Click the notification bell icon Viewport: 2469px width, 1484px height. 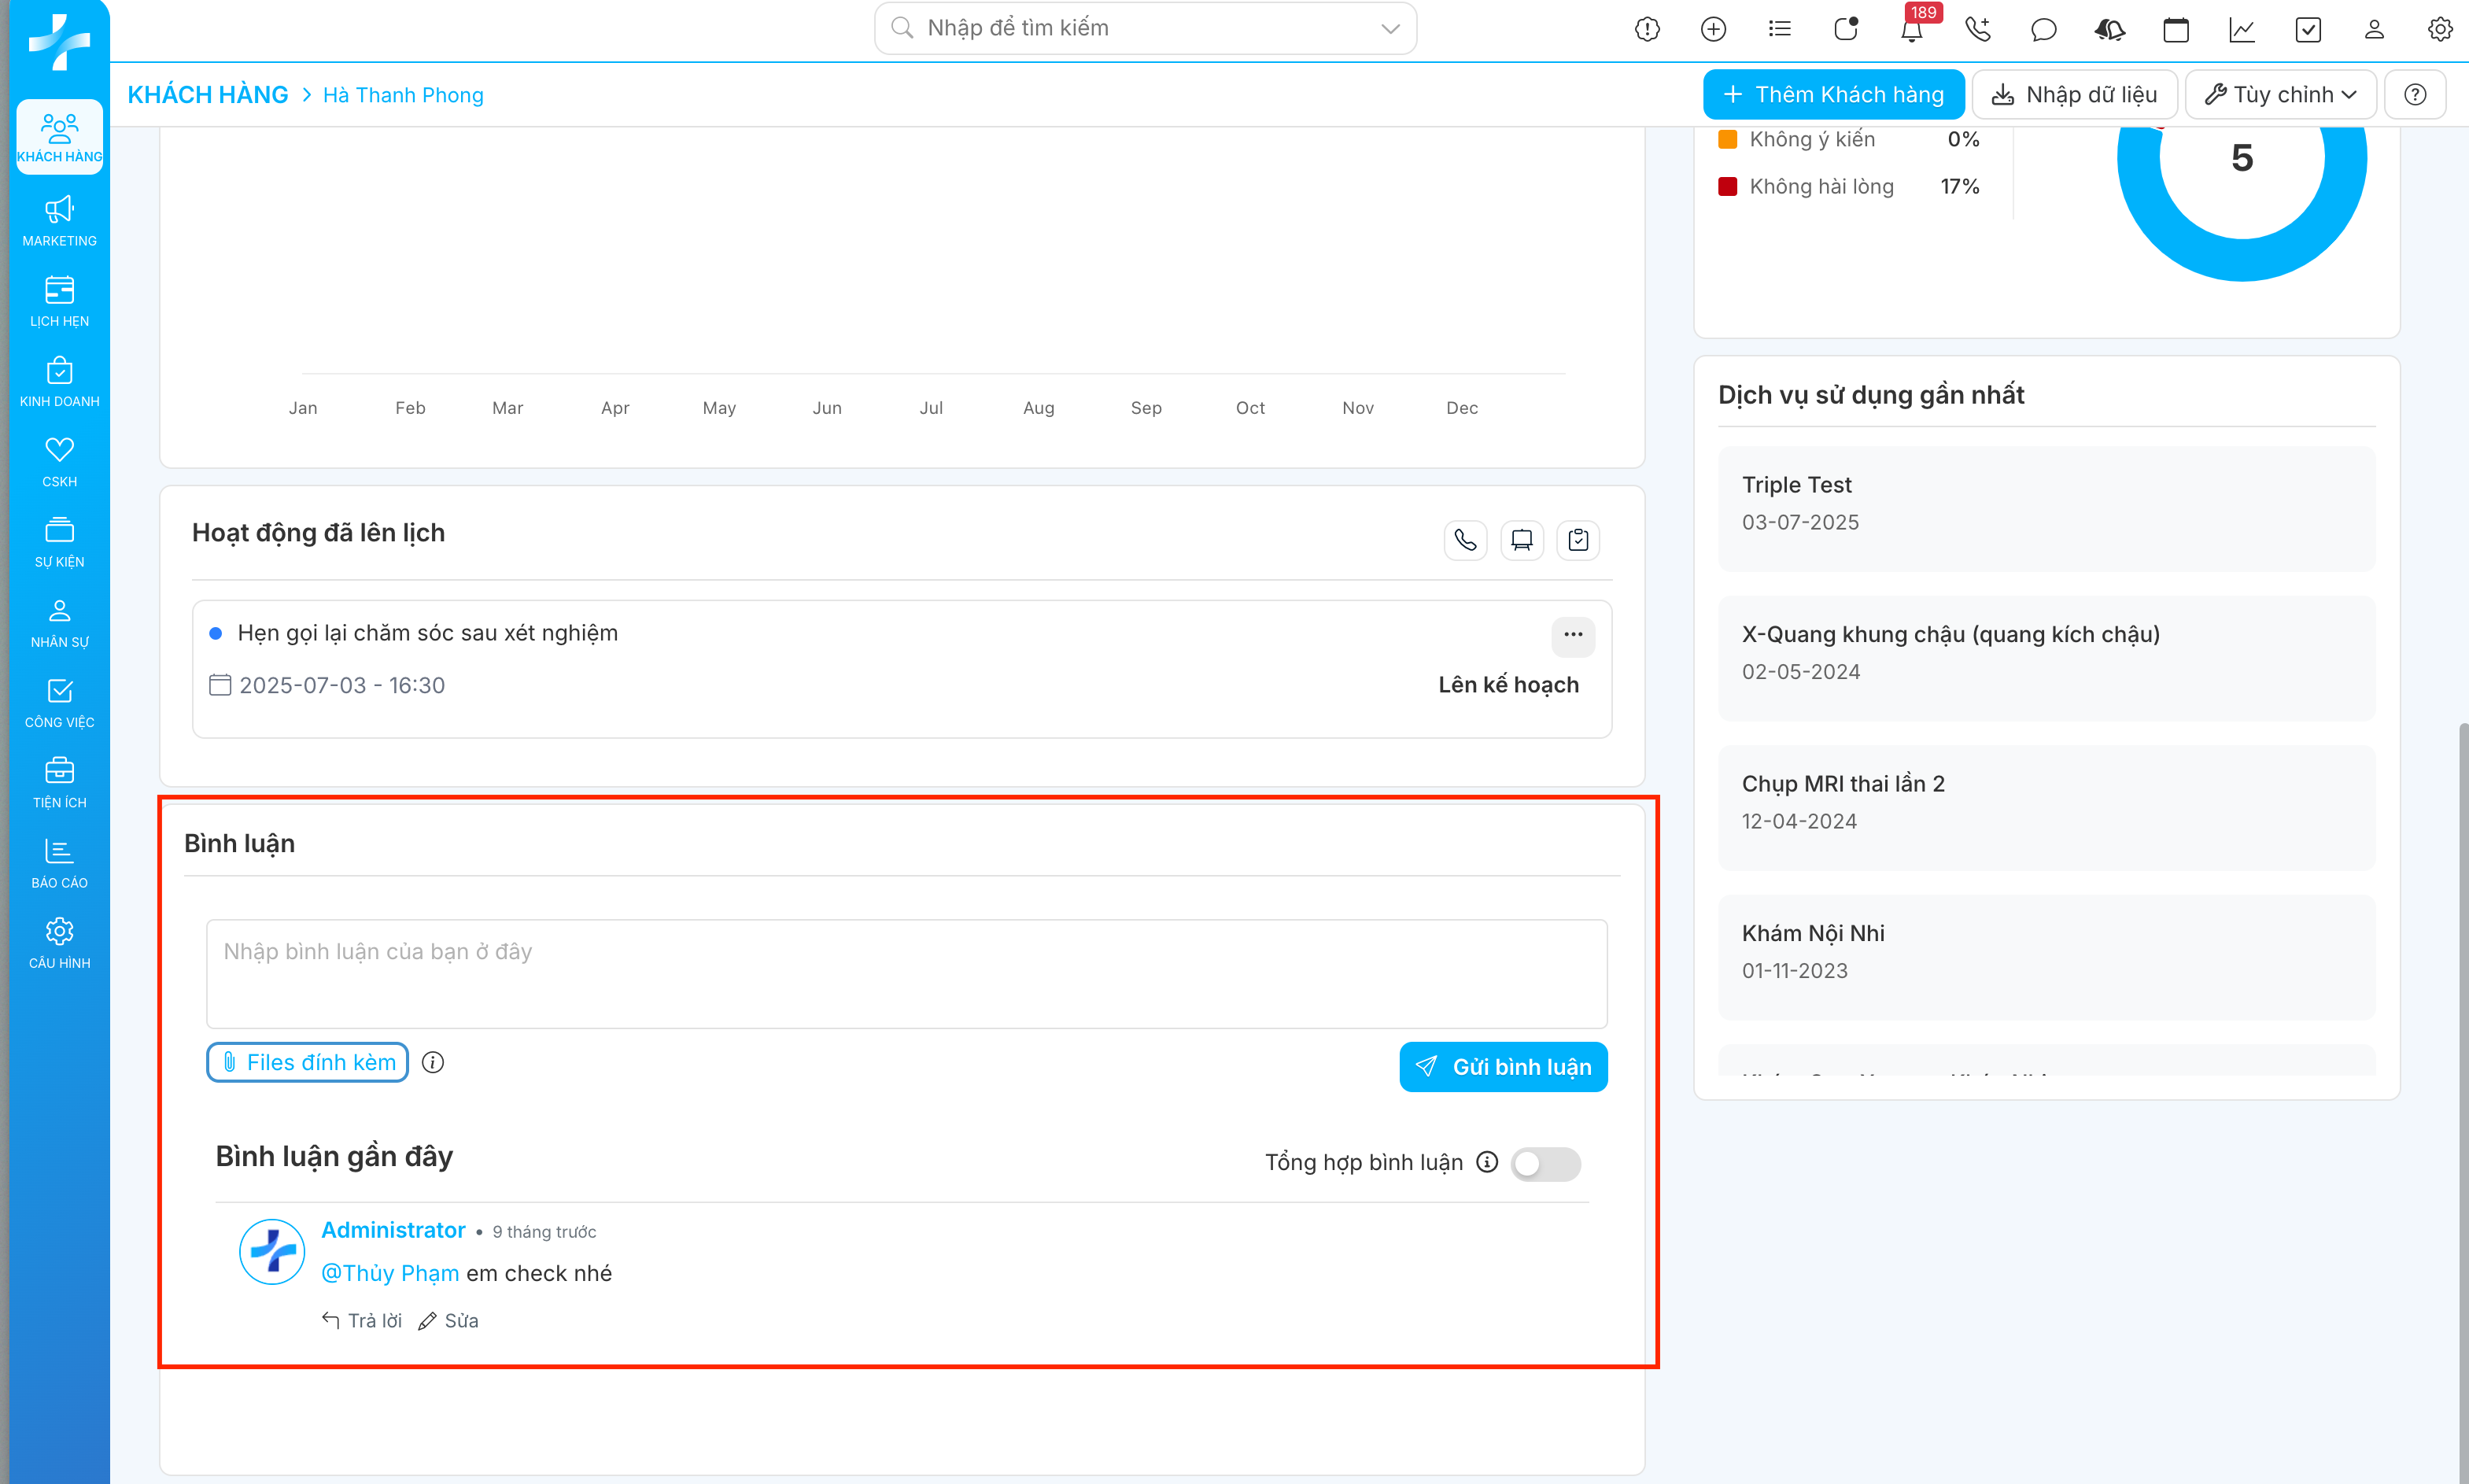1911,30
